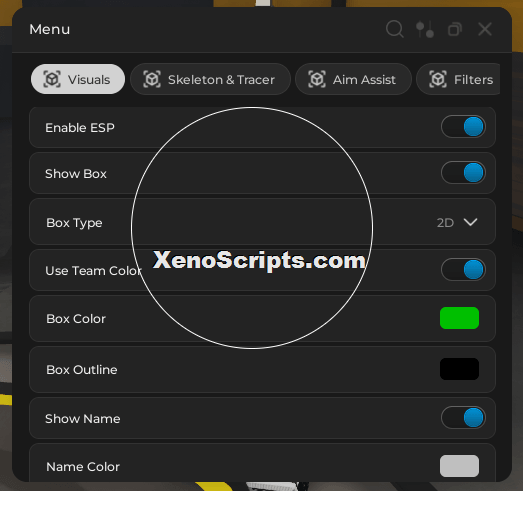Disable the Use Team Color switch
The height and width of the screenshot is (521, 523).
click(463, 270)
